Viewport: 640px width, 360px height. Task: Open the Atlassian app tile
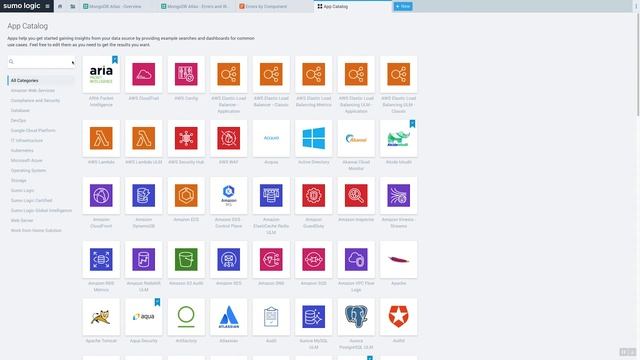[228, 317]
